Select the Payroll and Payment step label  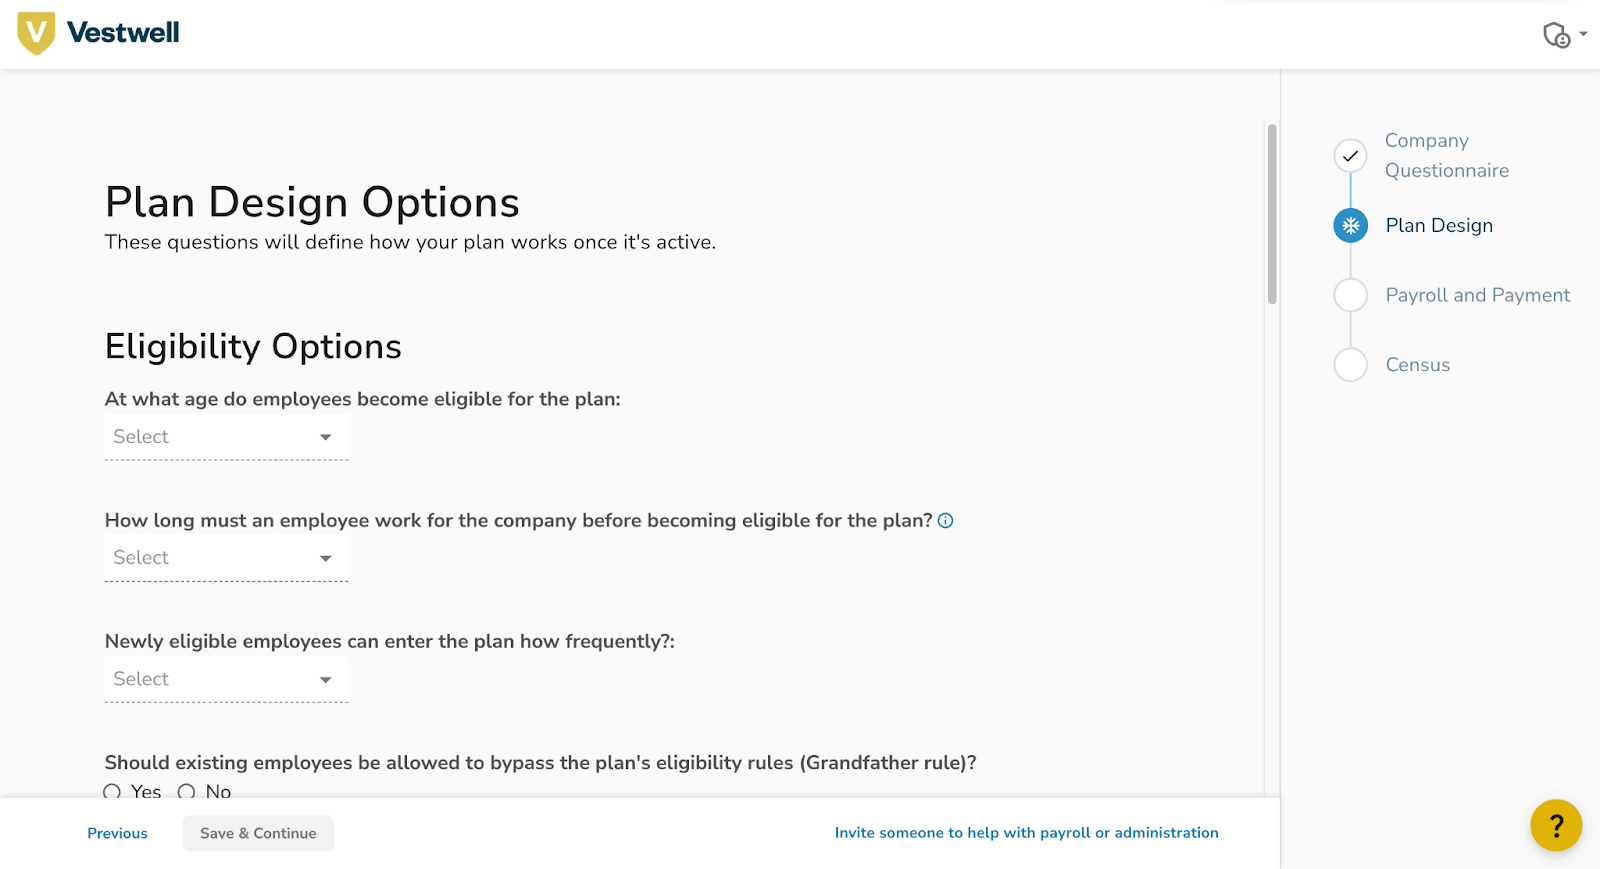1478,295
